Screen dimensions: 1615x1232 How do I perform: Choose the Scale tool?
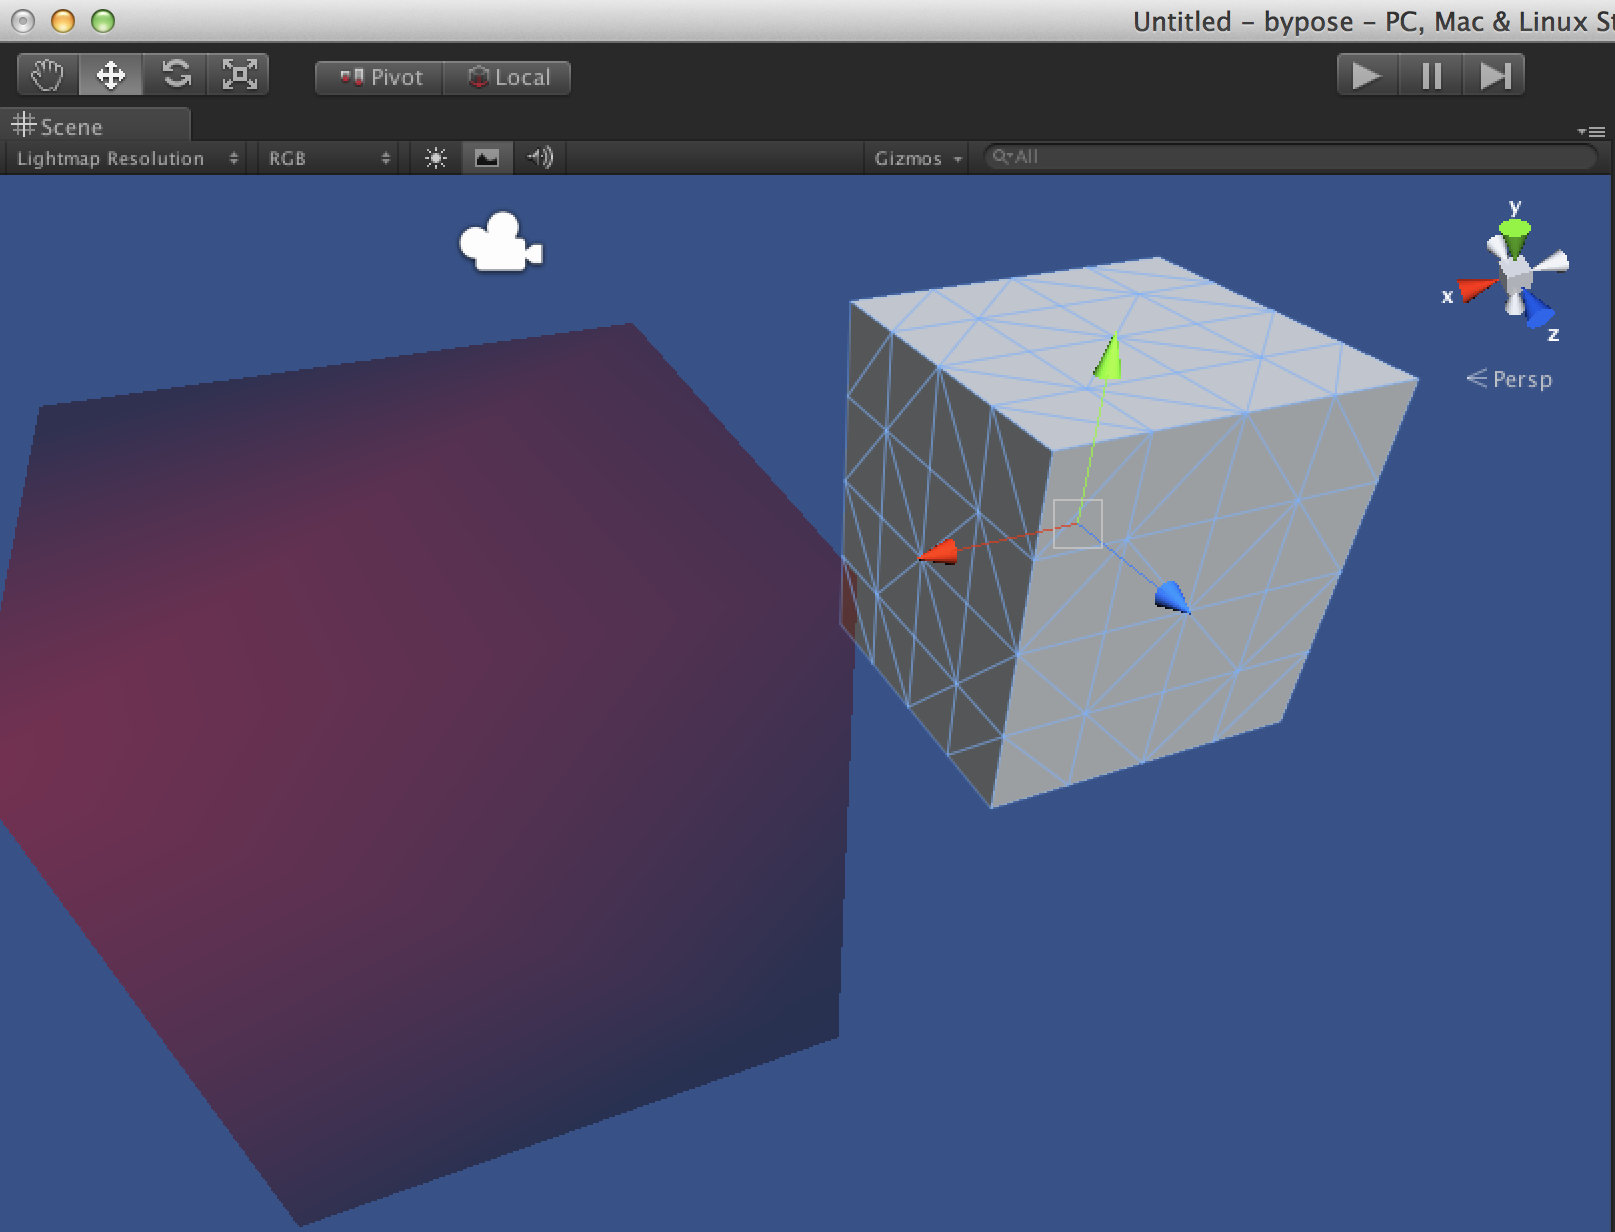[240, 74]
